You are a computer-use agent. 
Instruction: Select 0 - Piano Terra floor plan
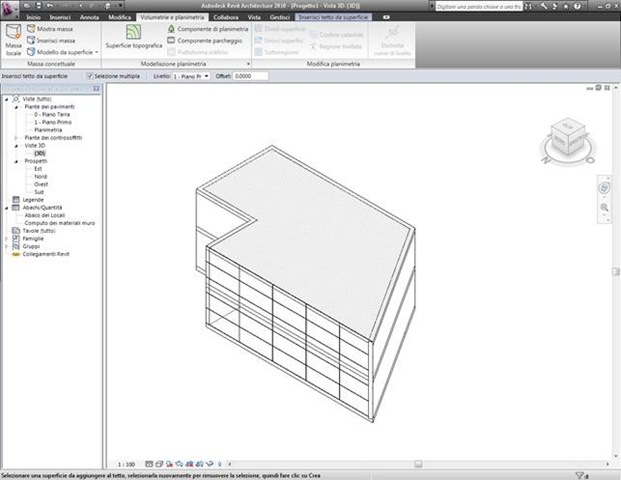tap(52, 114)
